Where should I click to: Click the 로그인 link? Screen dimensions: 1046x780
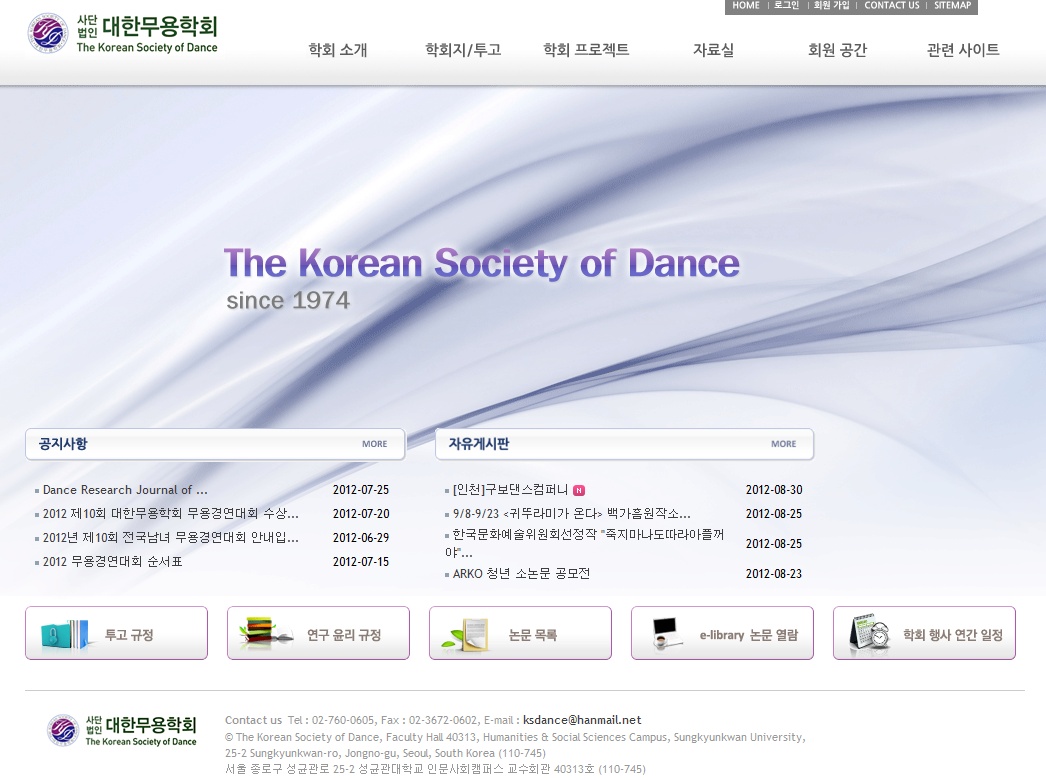click(787, 5)
